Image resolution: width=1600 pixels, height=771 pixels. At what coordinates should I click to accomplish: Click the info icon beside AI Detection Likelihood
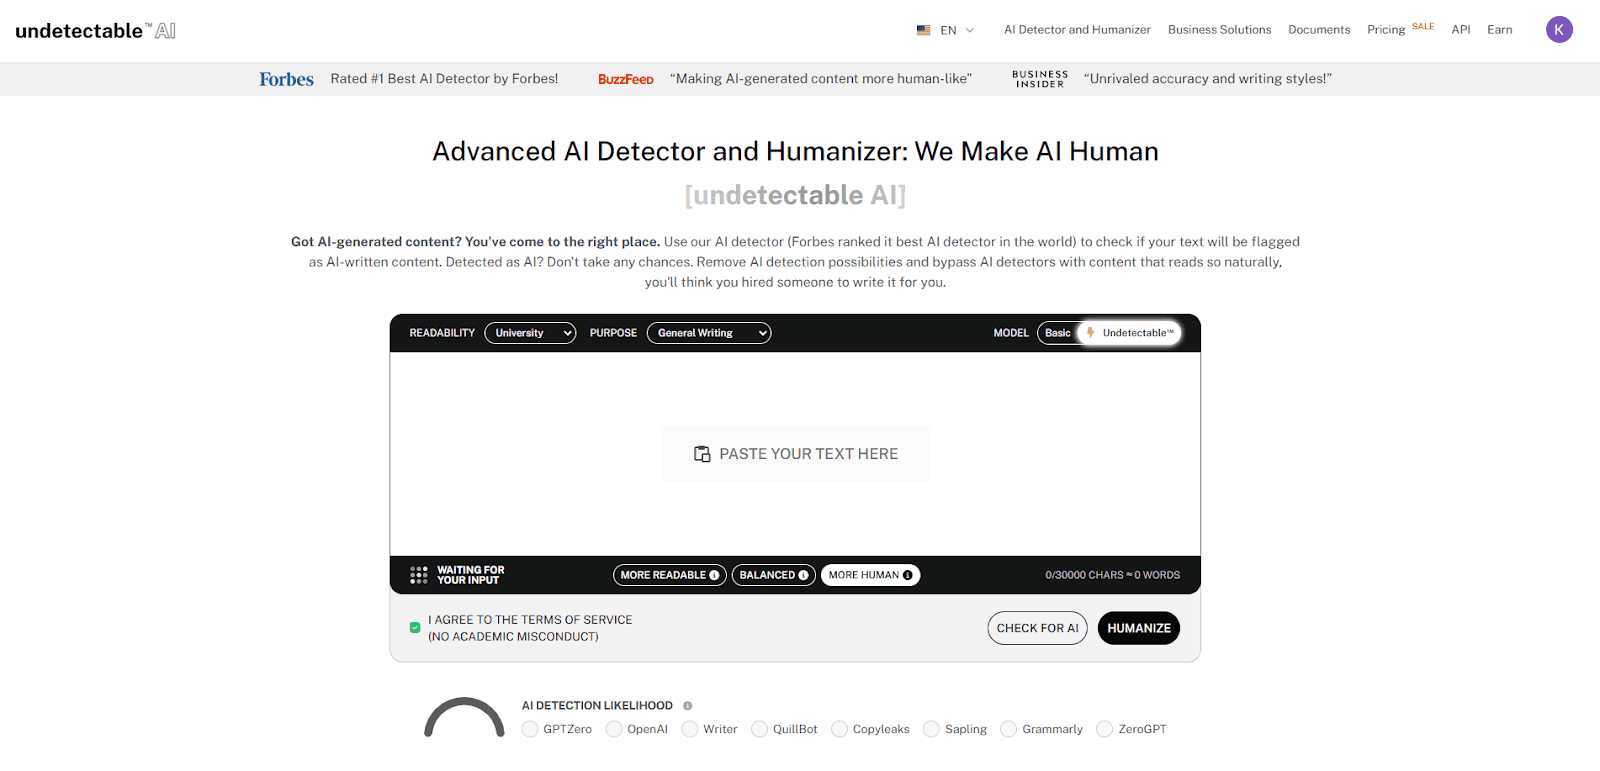coord(687,706)
